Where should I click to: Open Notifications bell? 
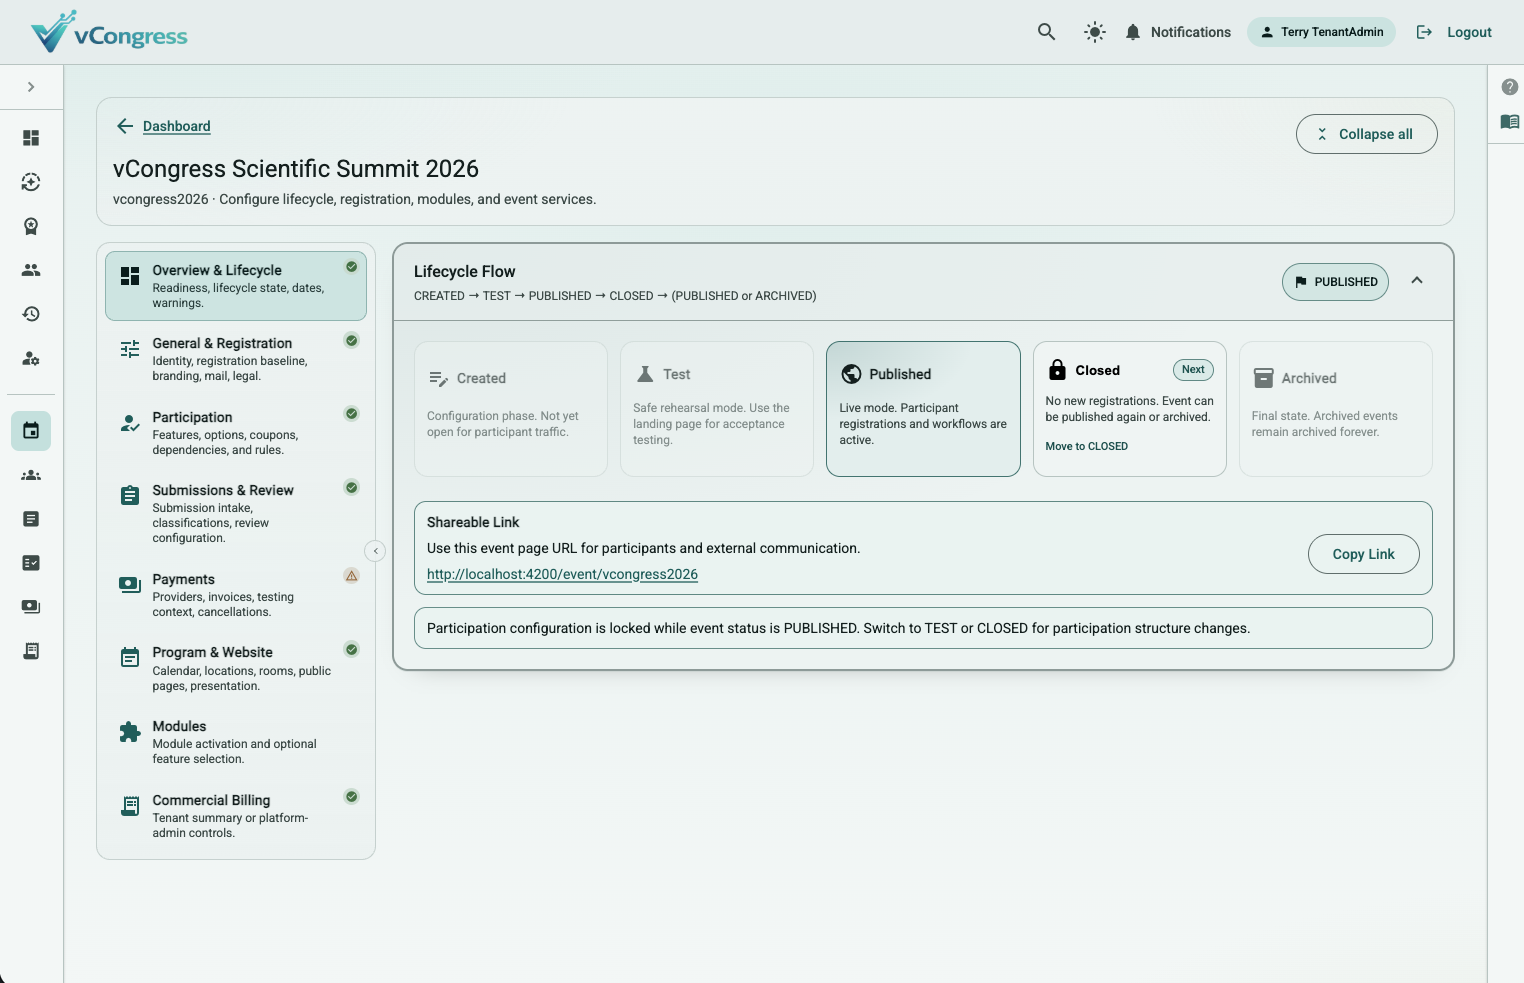(x=1177, y=32)
